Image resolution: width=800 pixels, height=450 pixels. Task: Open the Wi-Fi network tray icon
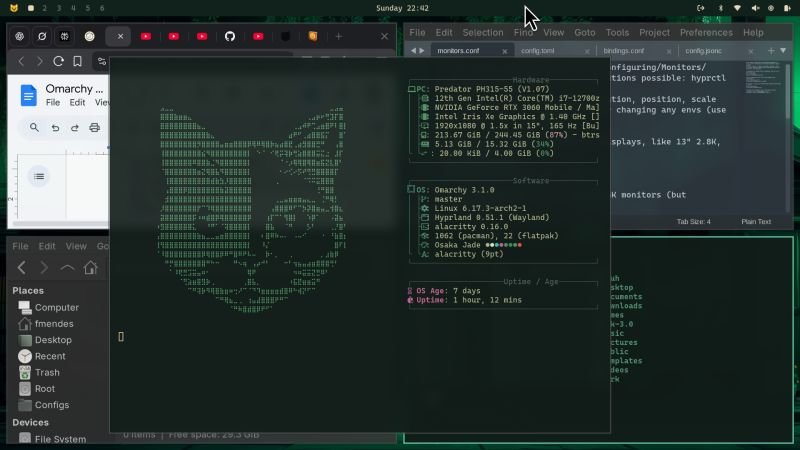(737, 8)
